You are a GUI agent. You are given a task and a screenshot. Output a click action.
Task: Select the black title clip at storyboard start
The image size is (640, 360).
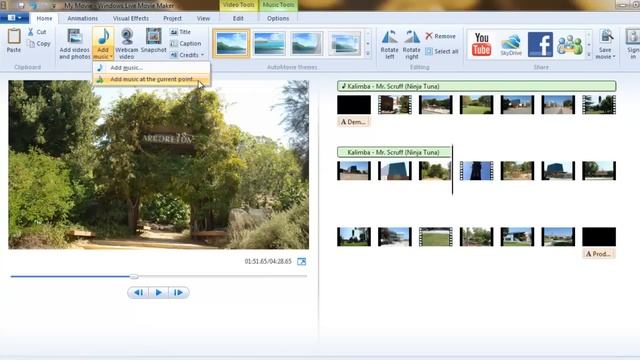(354, 104)
